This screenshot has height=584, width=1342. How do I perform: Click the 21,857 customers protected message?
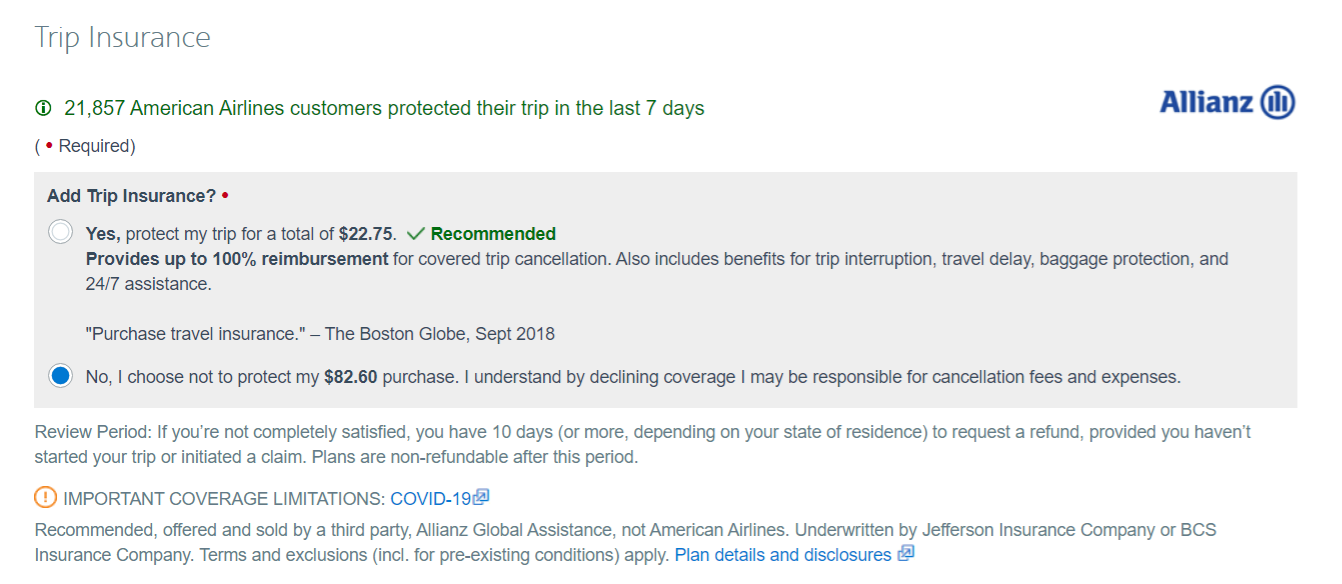(x=384, y=108)
